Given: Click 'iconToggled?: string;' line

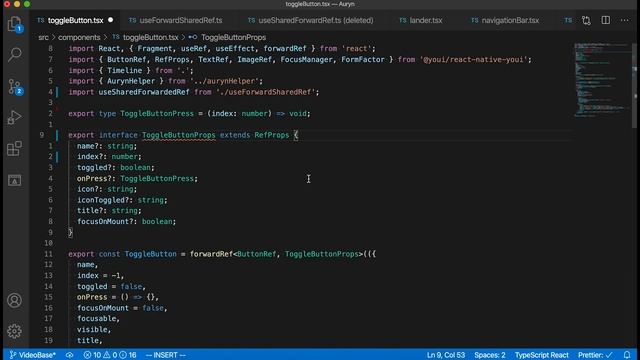Looking at the screenshot, I should [122, 200].
